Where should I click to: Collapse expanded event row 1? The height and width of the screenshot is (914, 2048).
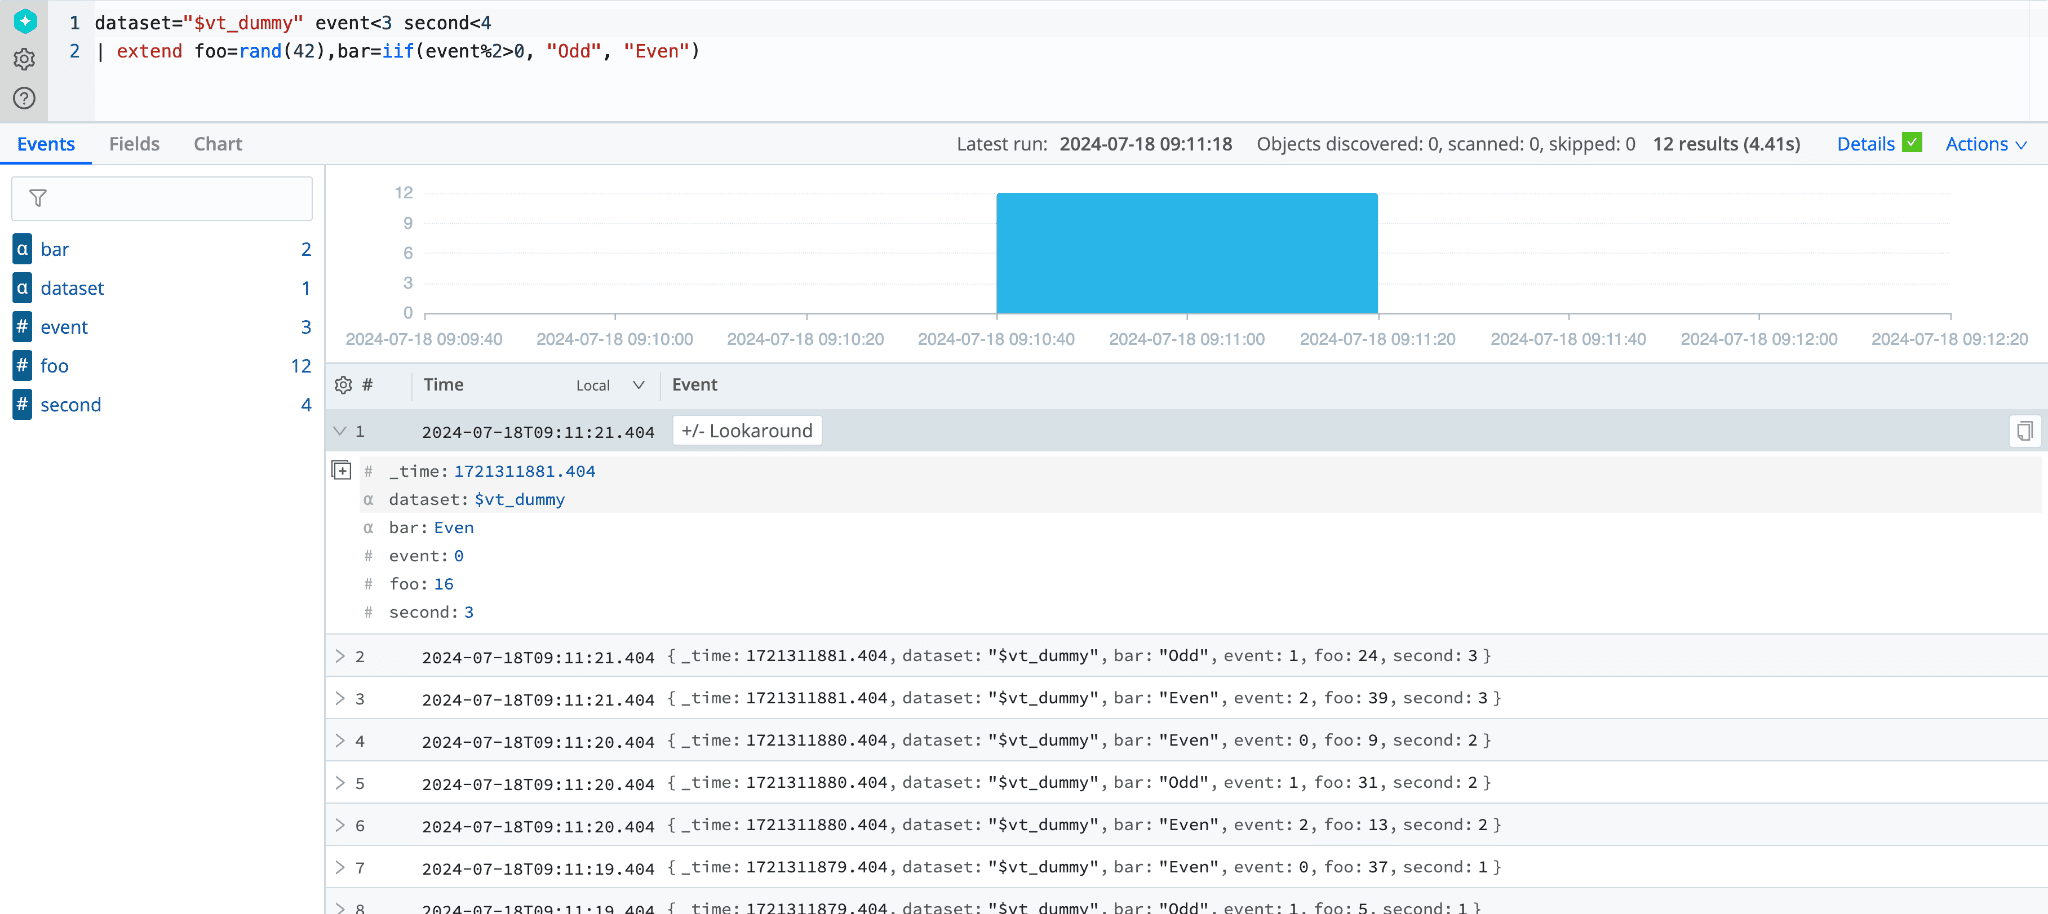340,431
